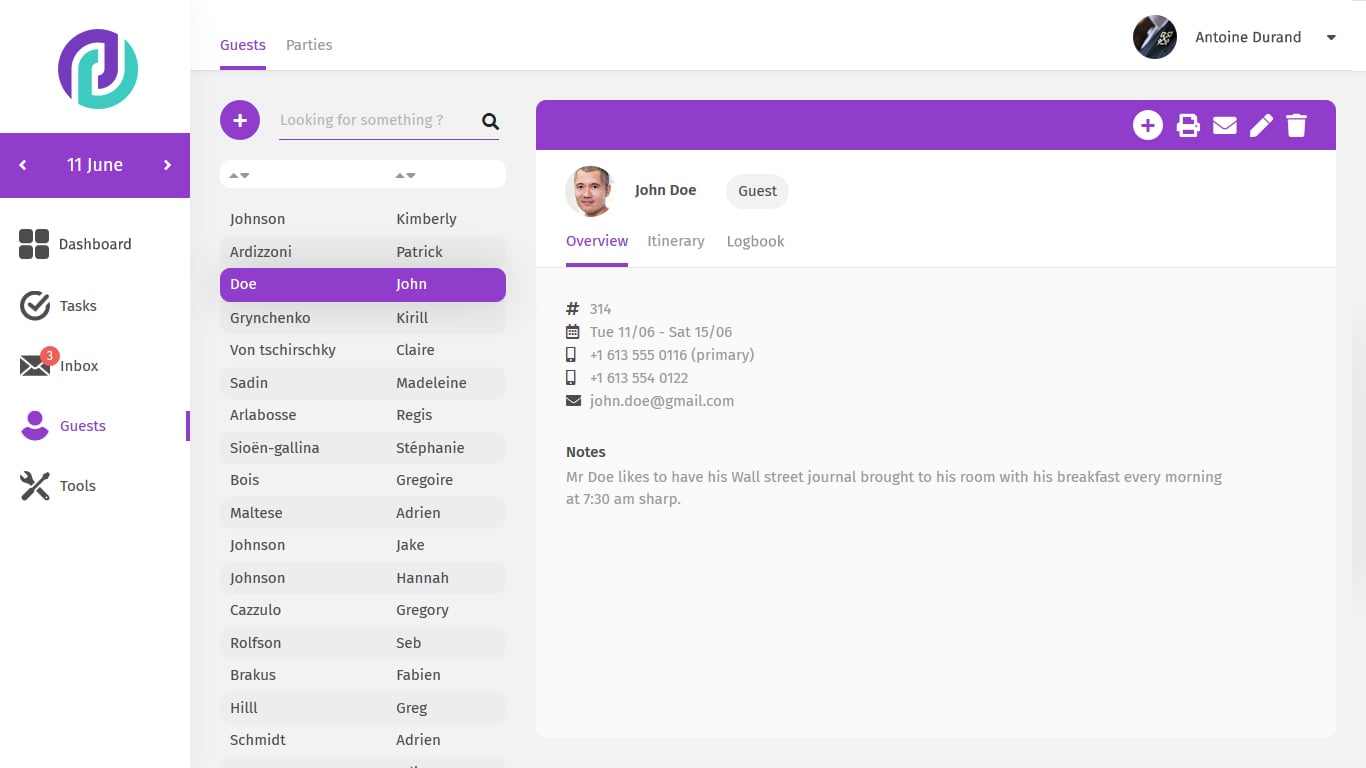Click the white plus icon in header

click(1148, 125)
